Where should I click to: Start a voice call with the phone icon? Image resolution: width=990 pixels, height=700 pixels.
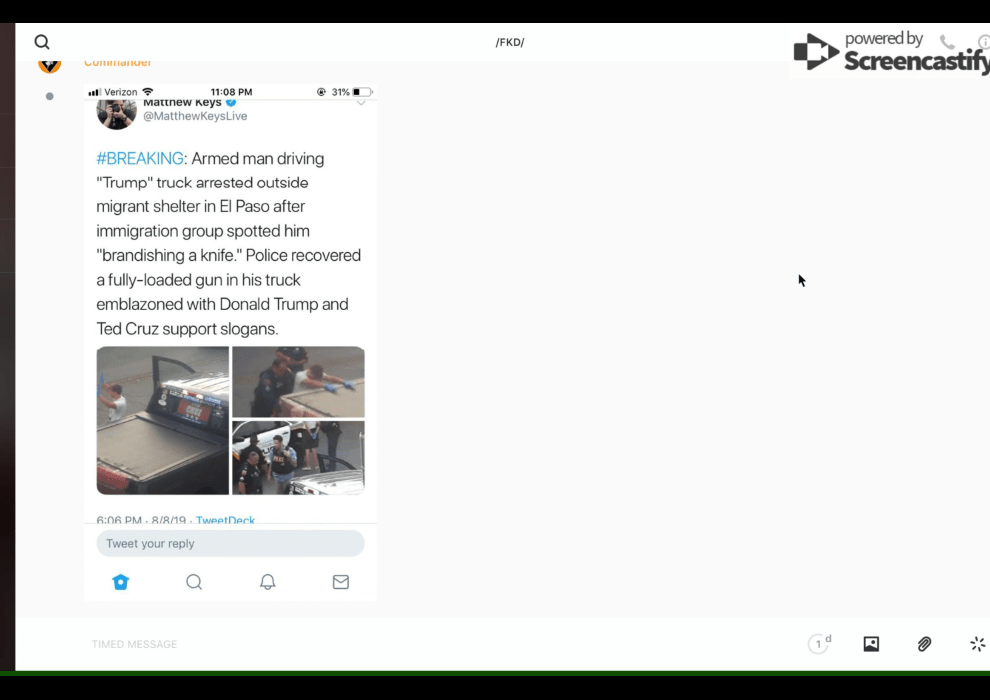[947, 42]
